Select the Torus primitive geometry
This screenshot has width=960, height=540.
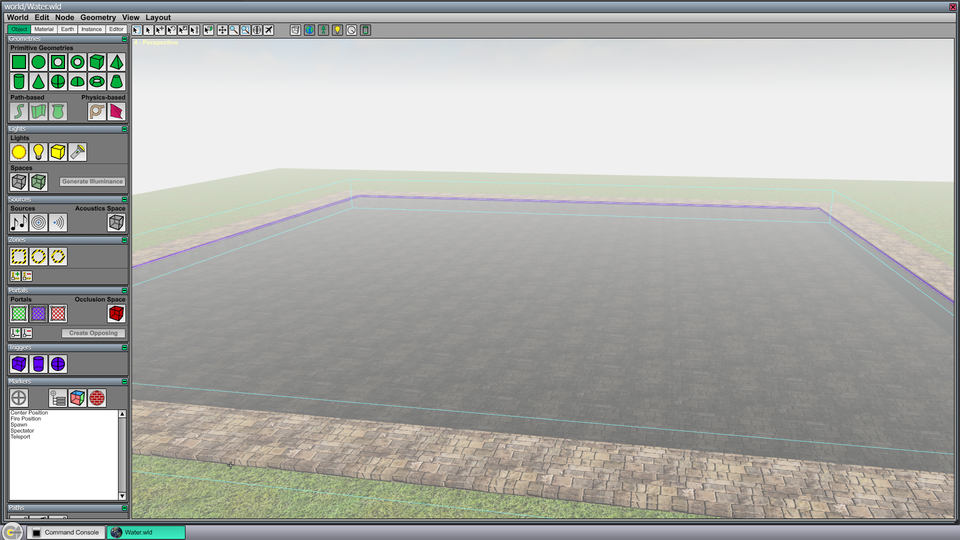(x=97, y=81)
